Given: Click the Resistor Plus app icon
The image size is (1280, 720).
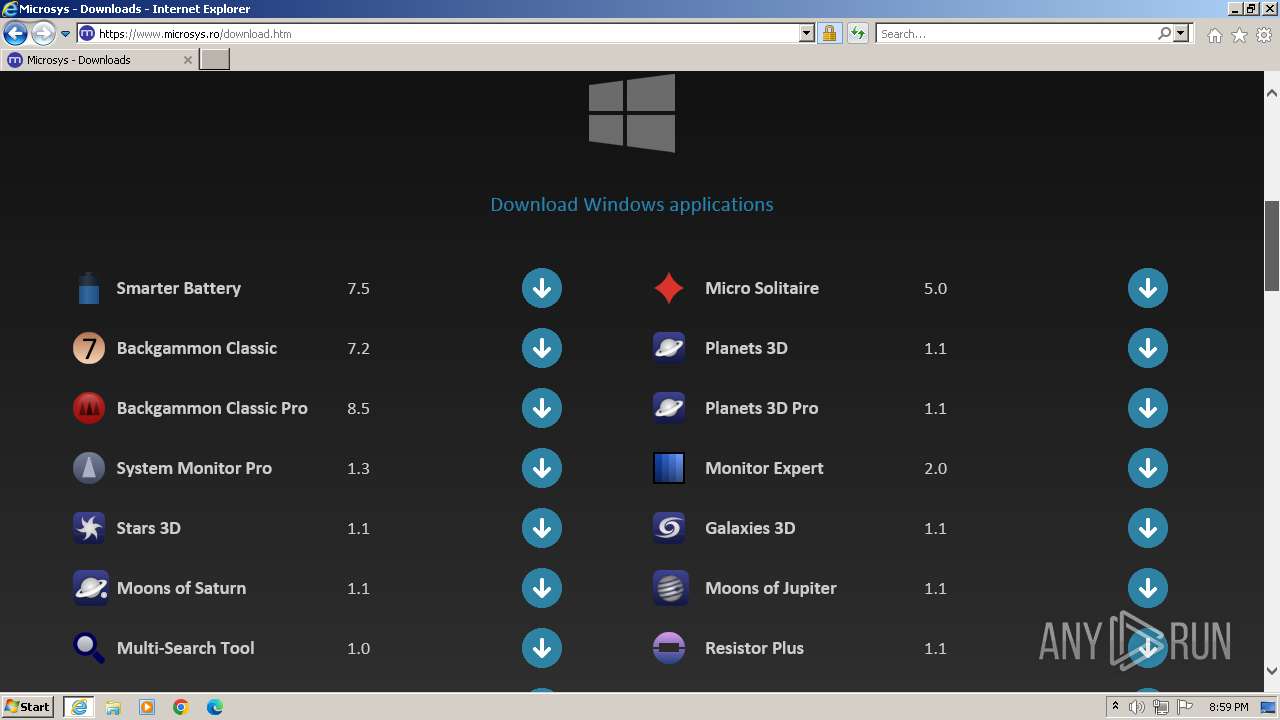Looking at the screenshot, I should [x=668, y=648].
